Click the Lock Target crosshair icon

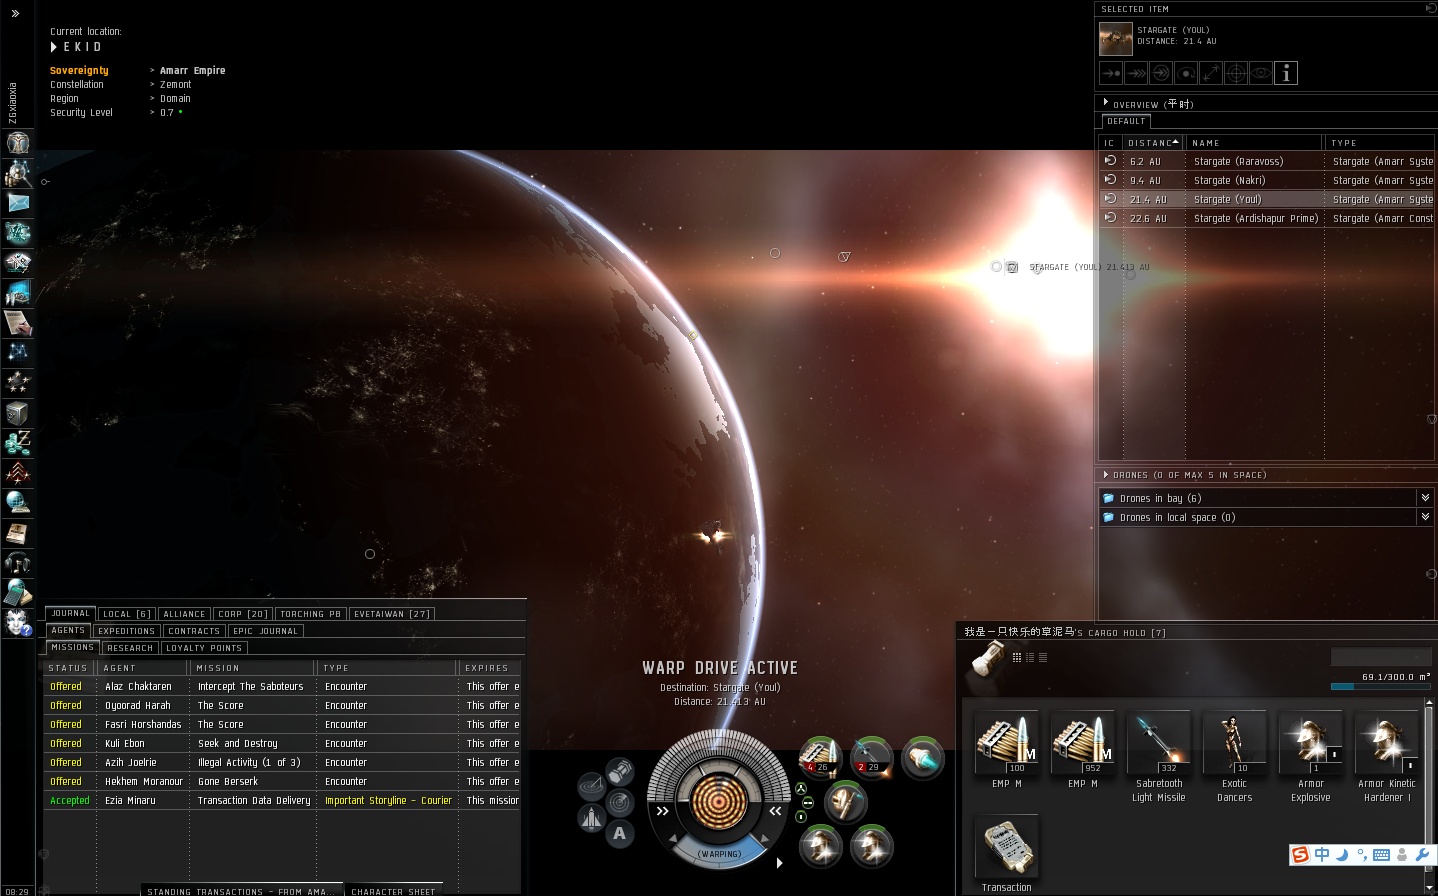point(1236,73)
